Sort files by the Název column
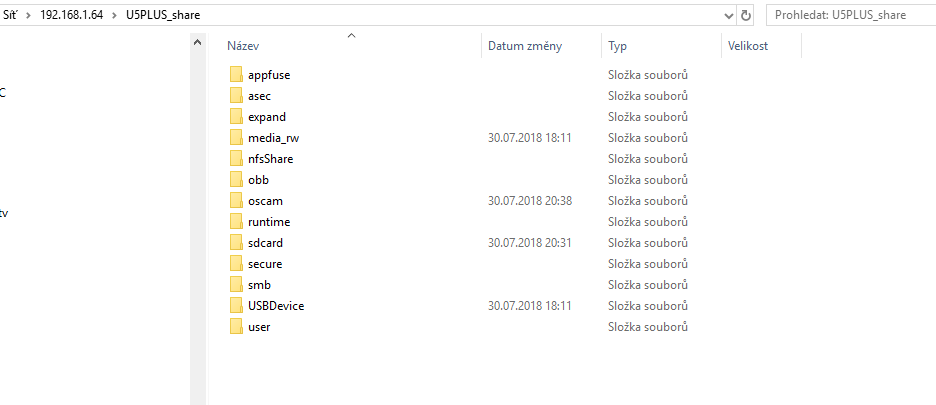The width and height of the screenshot is (936, 405). [244, 46]
